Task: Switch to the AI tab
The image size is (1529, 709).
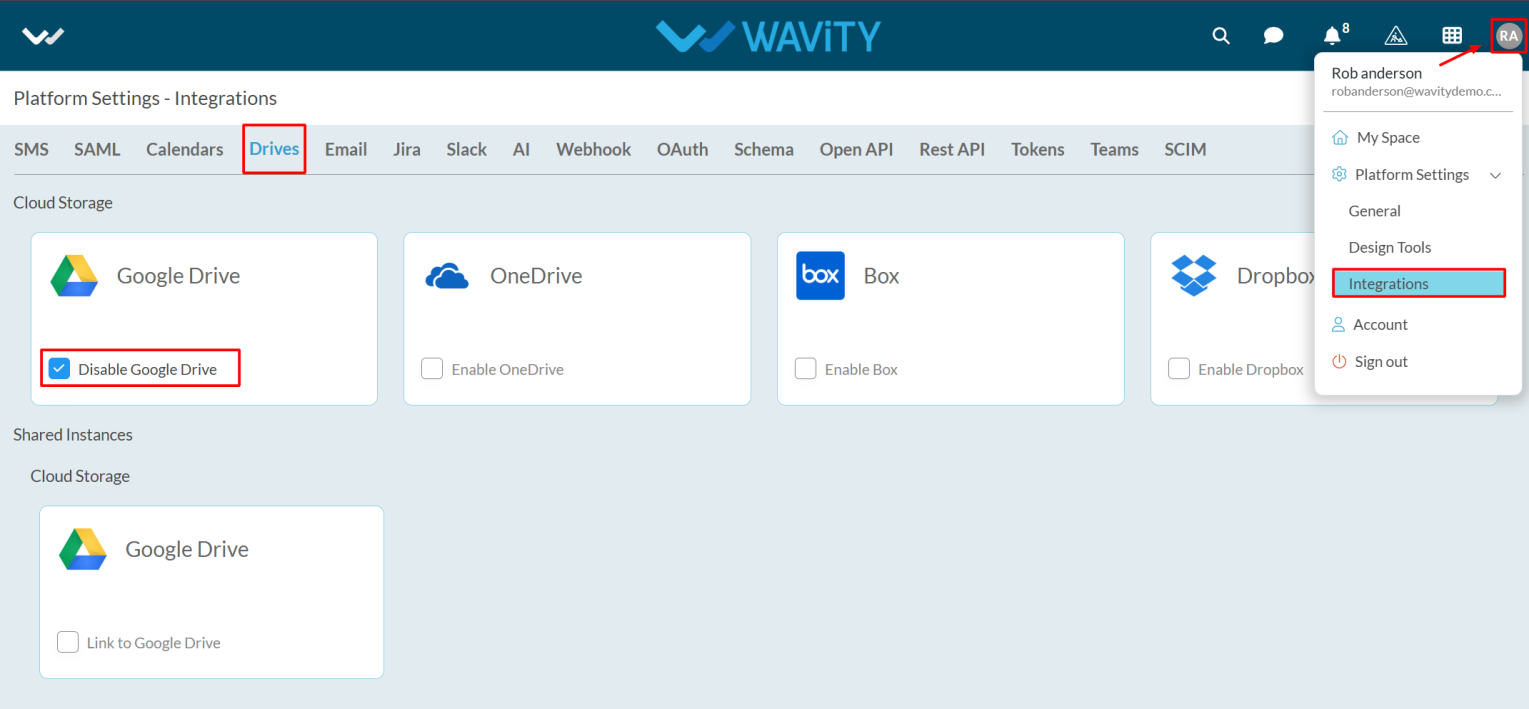Action: (521, 149)
